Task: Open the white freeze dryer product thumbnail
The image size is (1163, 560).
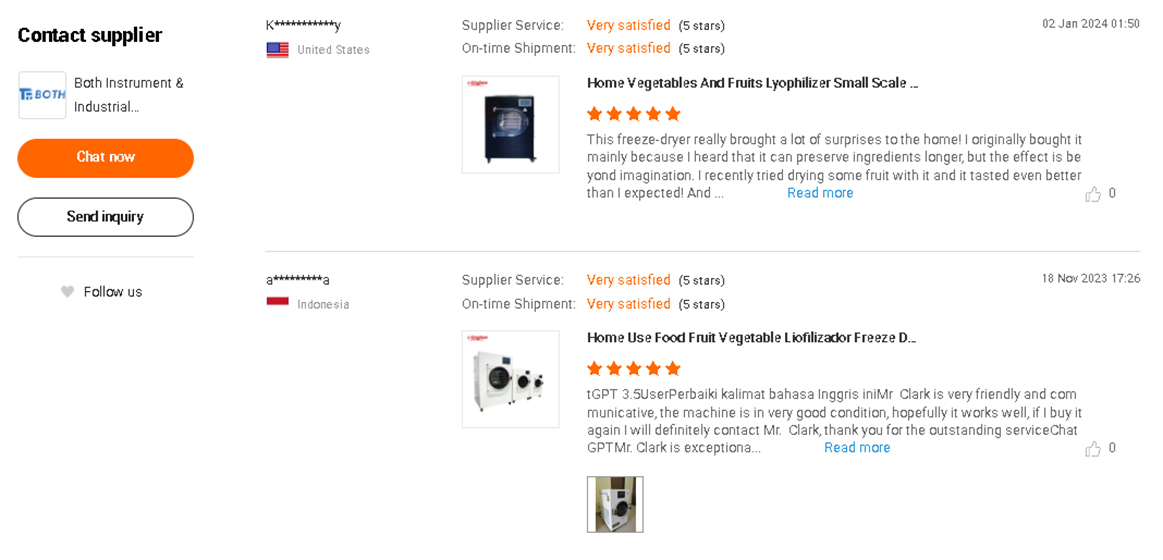Action: 510,380
